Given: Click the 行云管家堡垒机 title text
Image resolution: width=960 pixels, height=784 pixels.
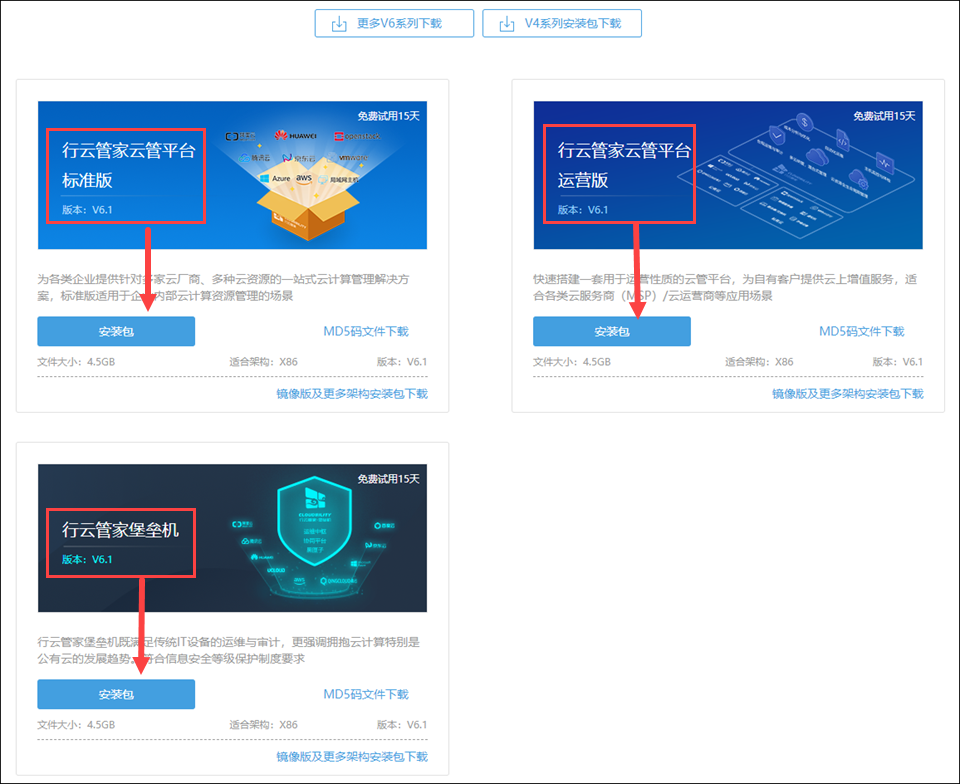Looking at the screenshot, I should click(120, 530).
